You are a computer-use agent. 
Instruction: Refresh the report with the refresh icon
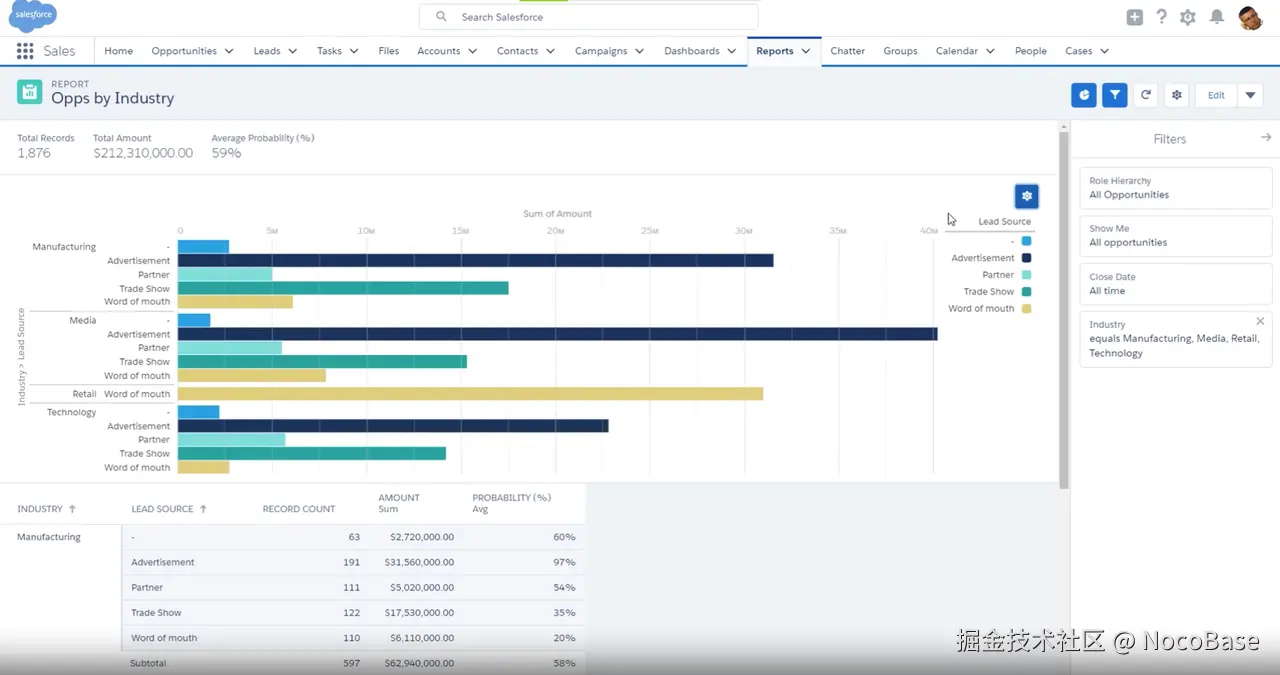(x=1145, y=94)
